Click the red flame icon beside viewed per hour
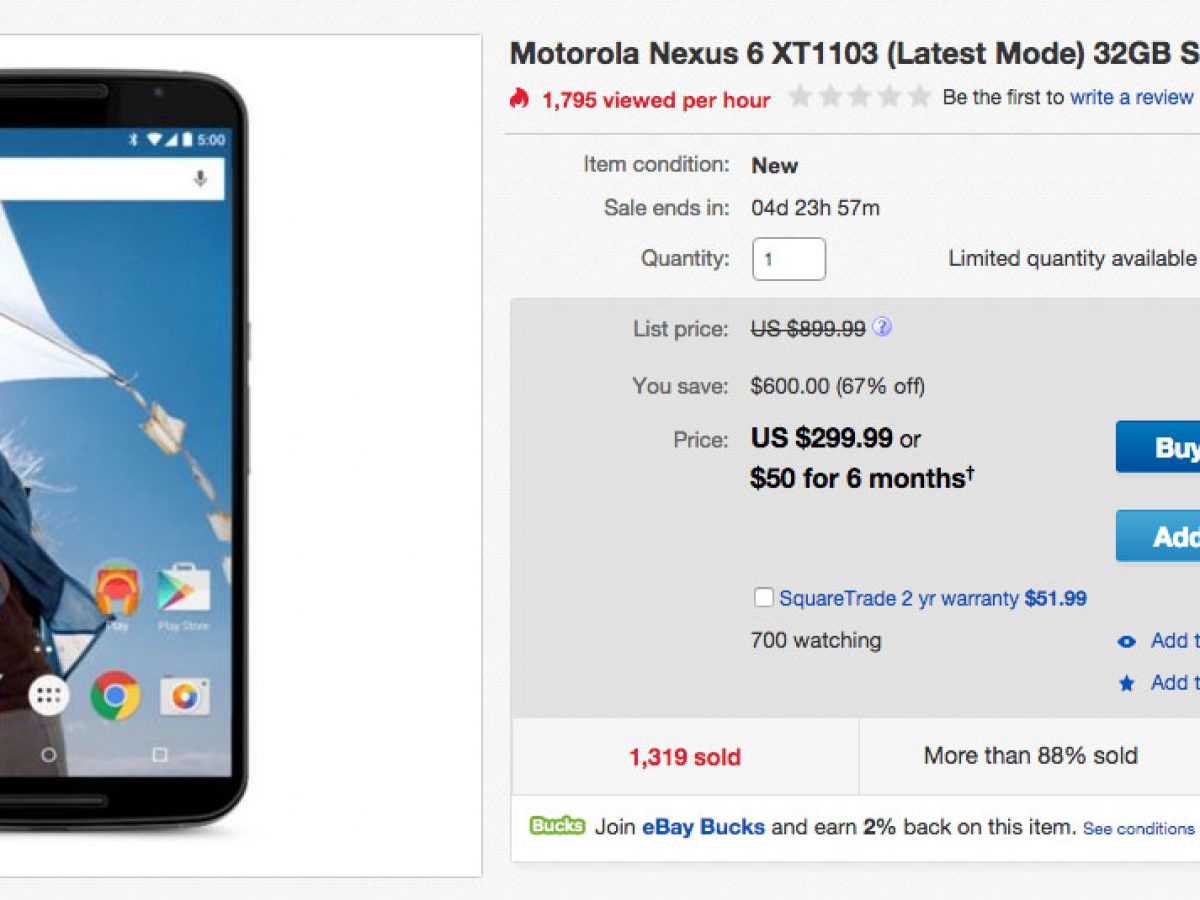 point(519,98)
